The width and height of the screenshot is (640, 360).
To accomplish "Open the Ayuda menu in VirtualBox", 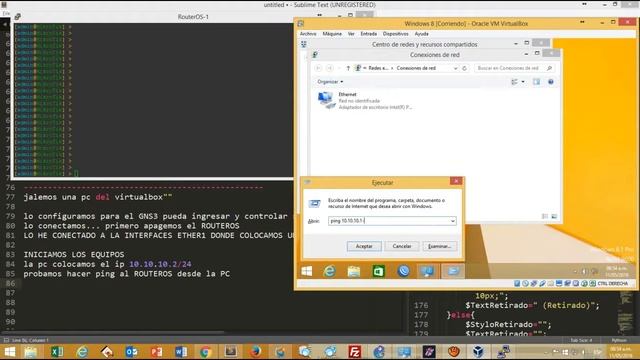I will [x=421, y=34].
